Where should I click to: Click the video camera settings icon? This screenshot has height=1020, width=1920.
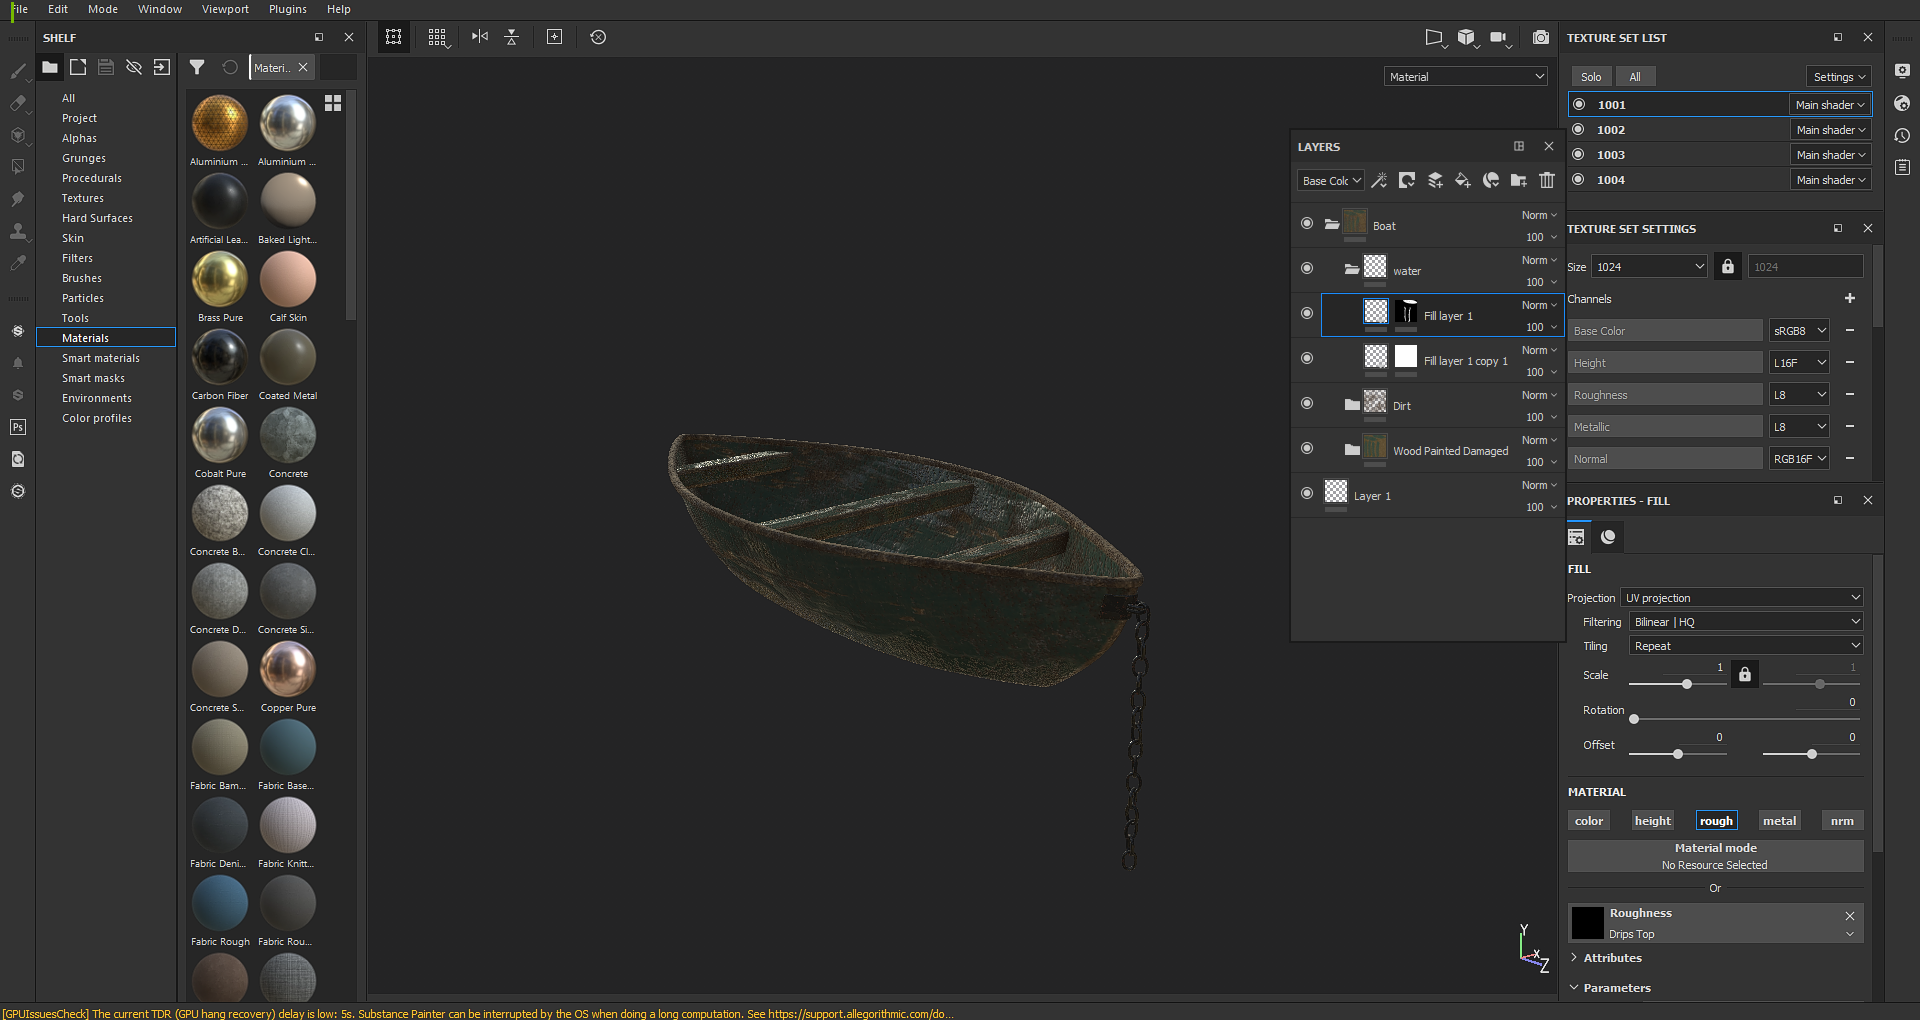(x=1499, y=37)
